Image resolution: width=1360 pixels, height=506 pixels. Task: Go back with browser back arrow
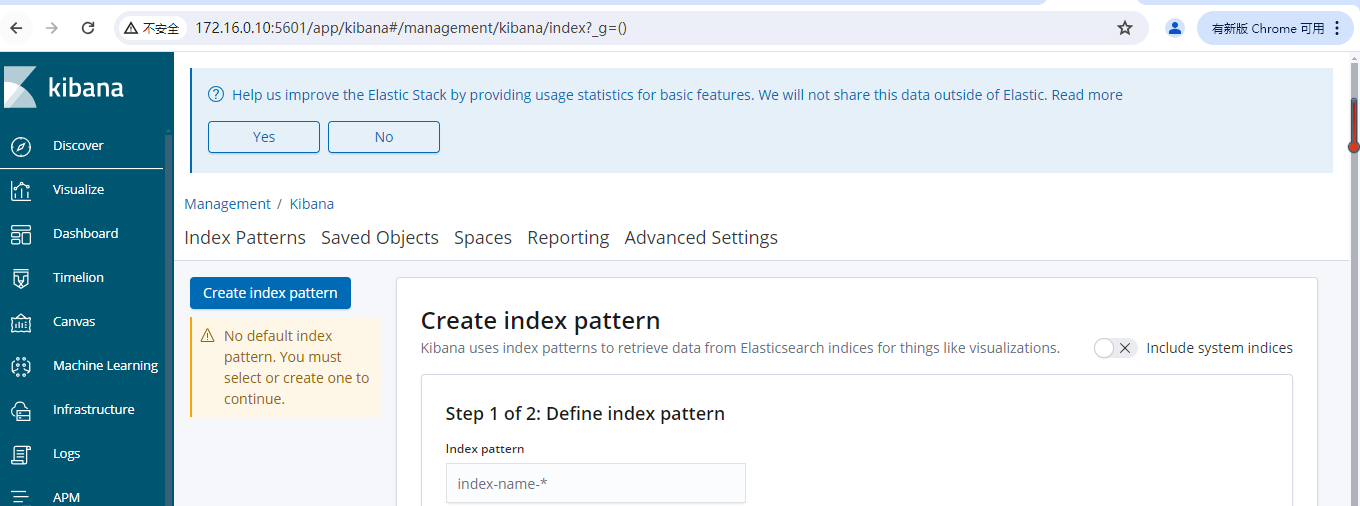point(16,28)
